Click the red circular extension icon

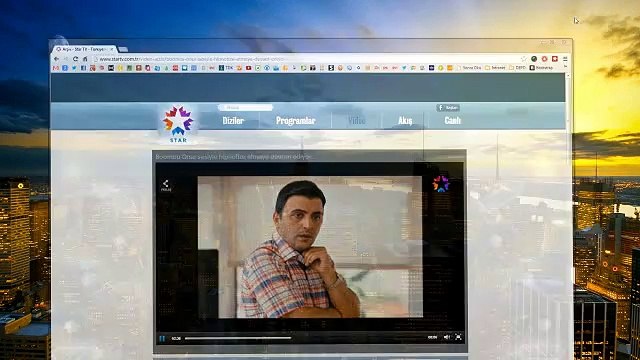pyautogui.click(x=544, y=59)
